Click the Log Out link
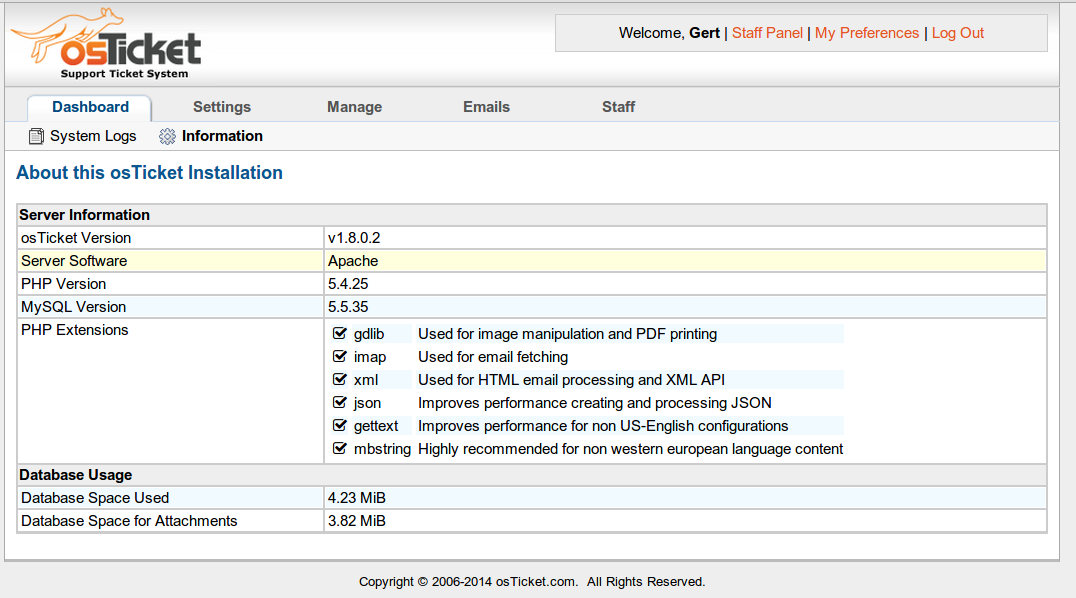Screen dimensions: 1076x598 tap(957, 33)
